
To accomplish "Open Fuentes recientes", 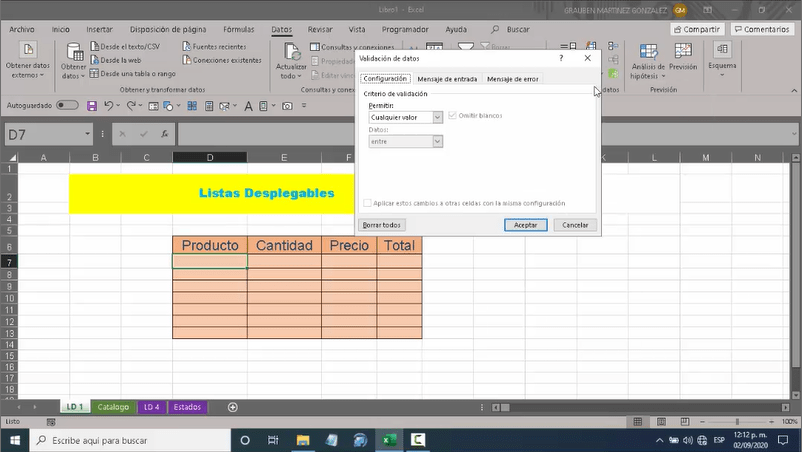I will pos(214,47).
